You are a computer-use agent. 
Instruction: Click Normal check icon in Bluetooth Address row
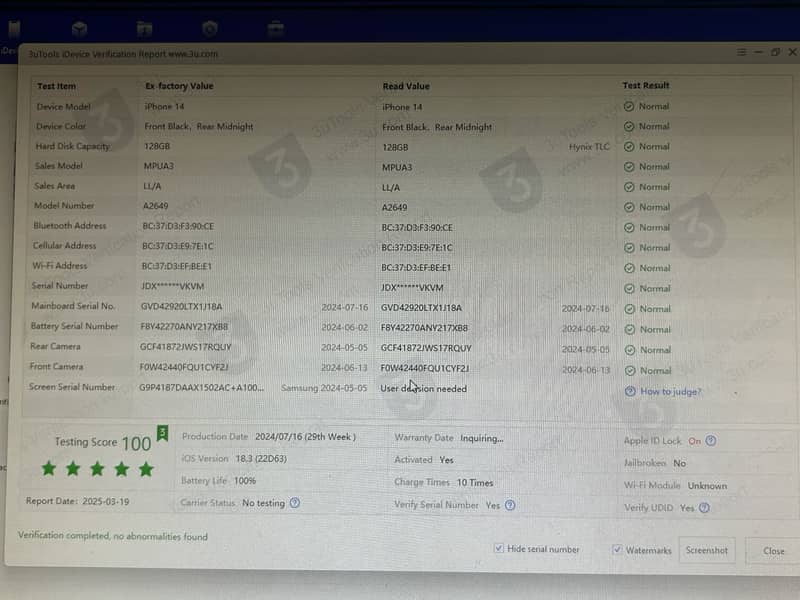(x=629, y=227)
